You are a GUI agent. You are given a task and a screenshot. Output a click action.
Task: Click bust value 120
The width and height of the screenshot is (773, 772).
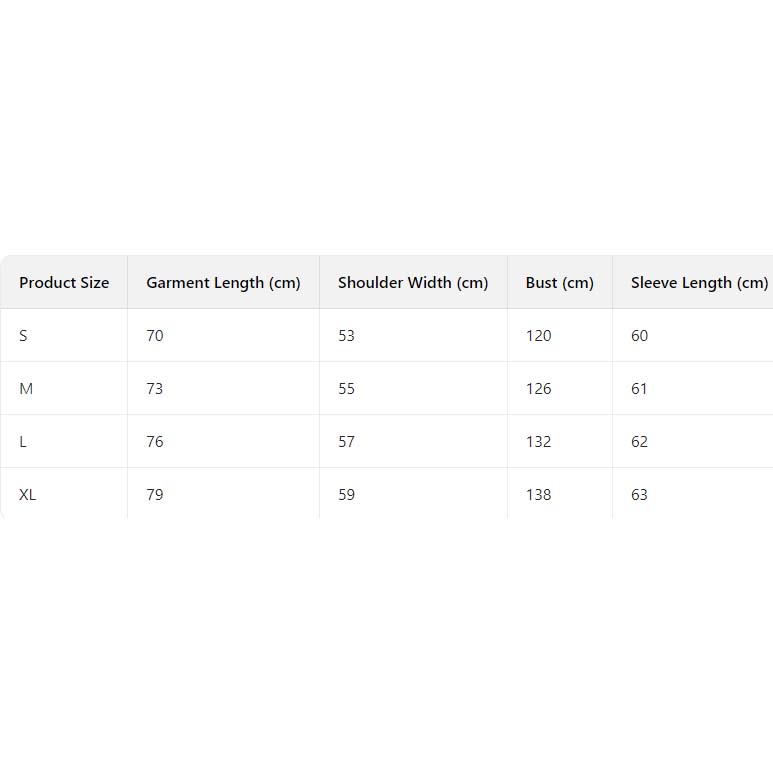pos(538,336)
